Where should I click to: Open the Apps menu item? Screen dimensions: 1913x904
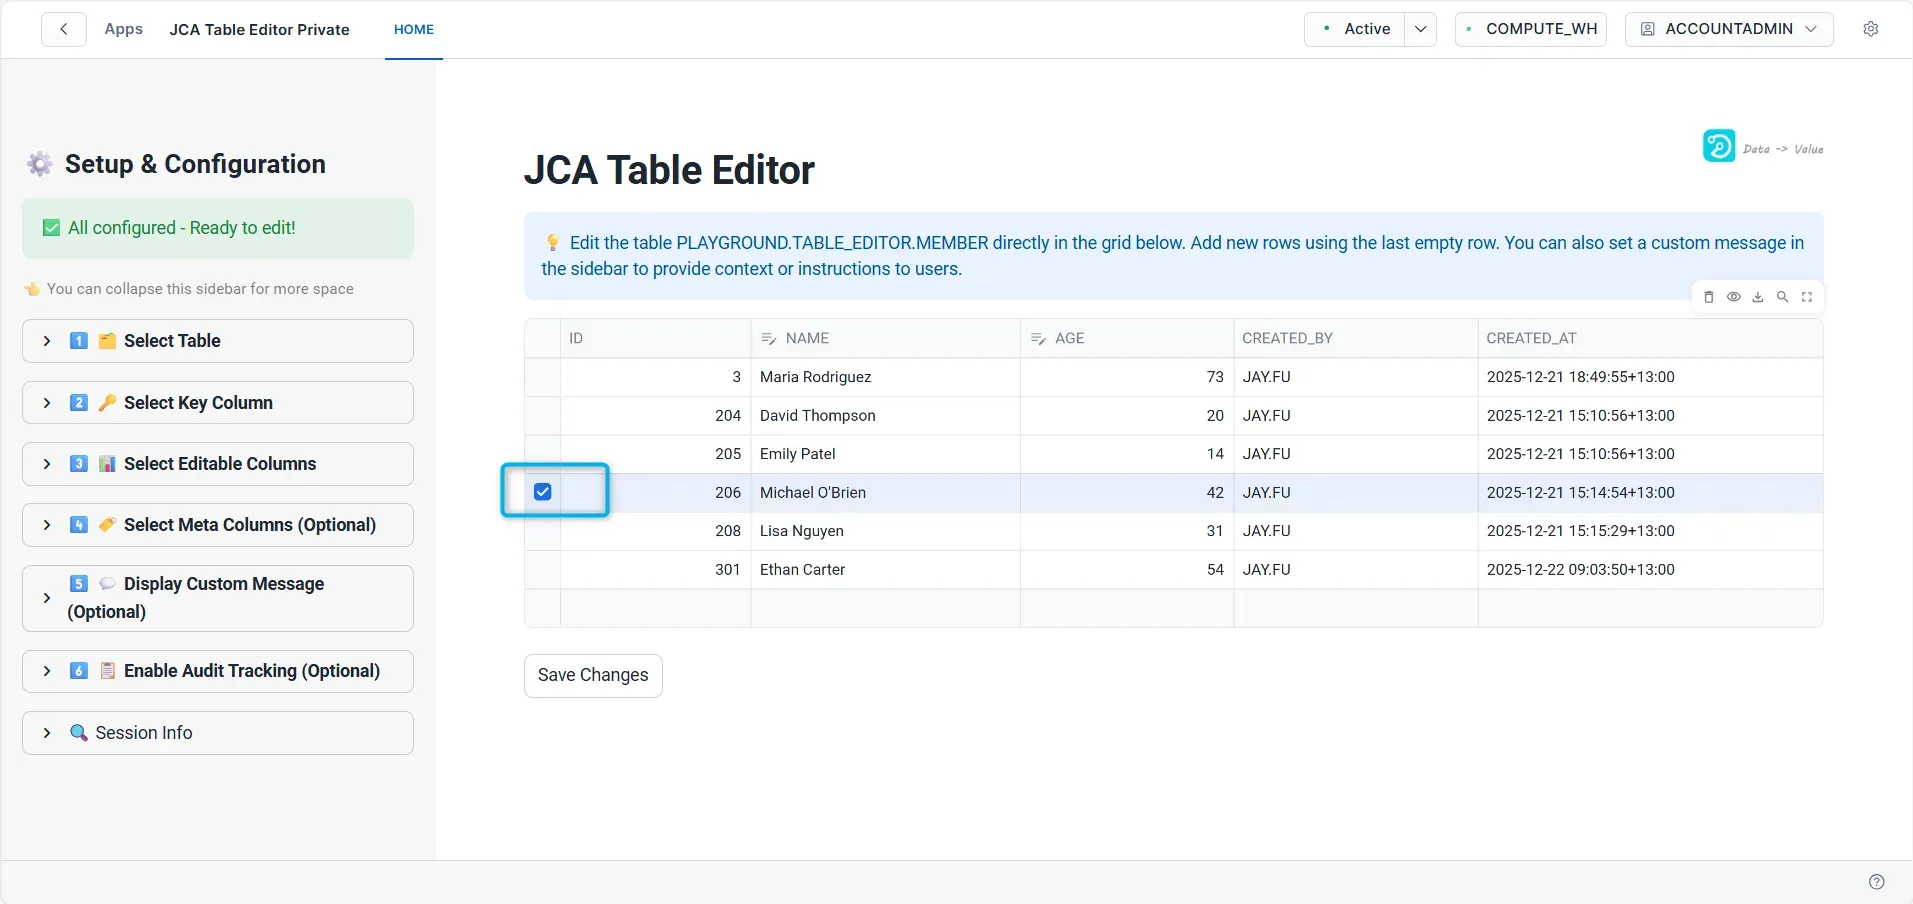pos(123,28)
